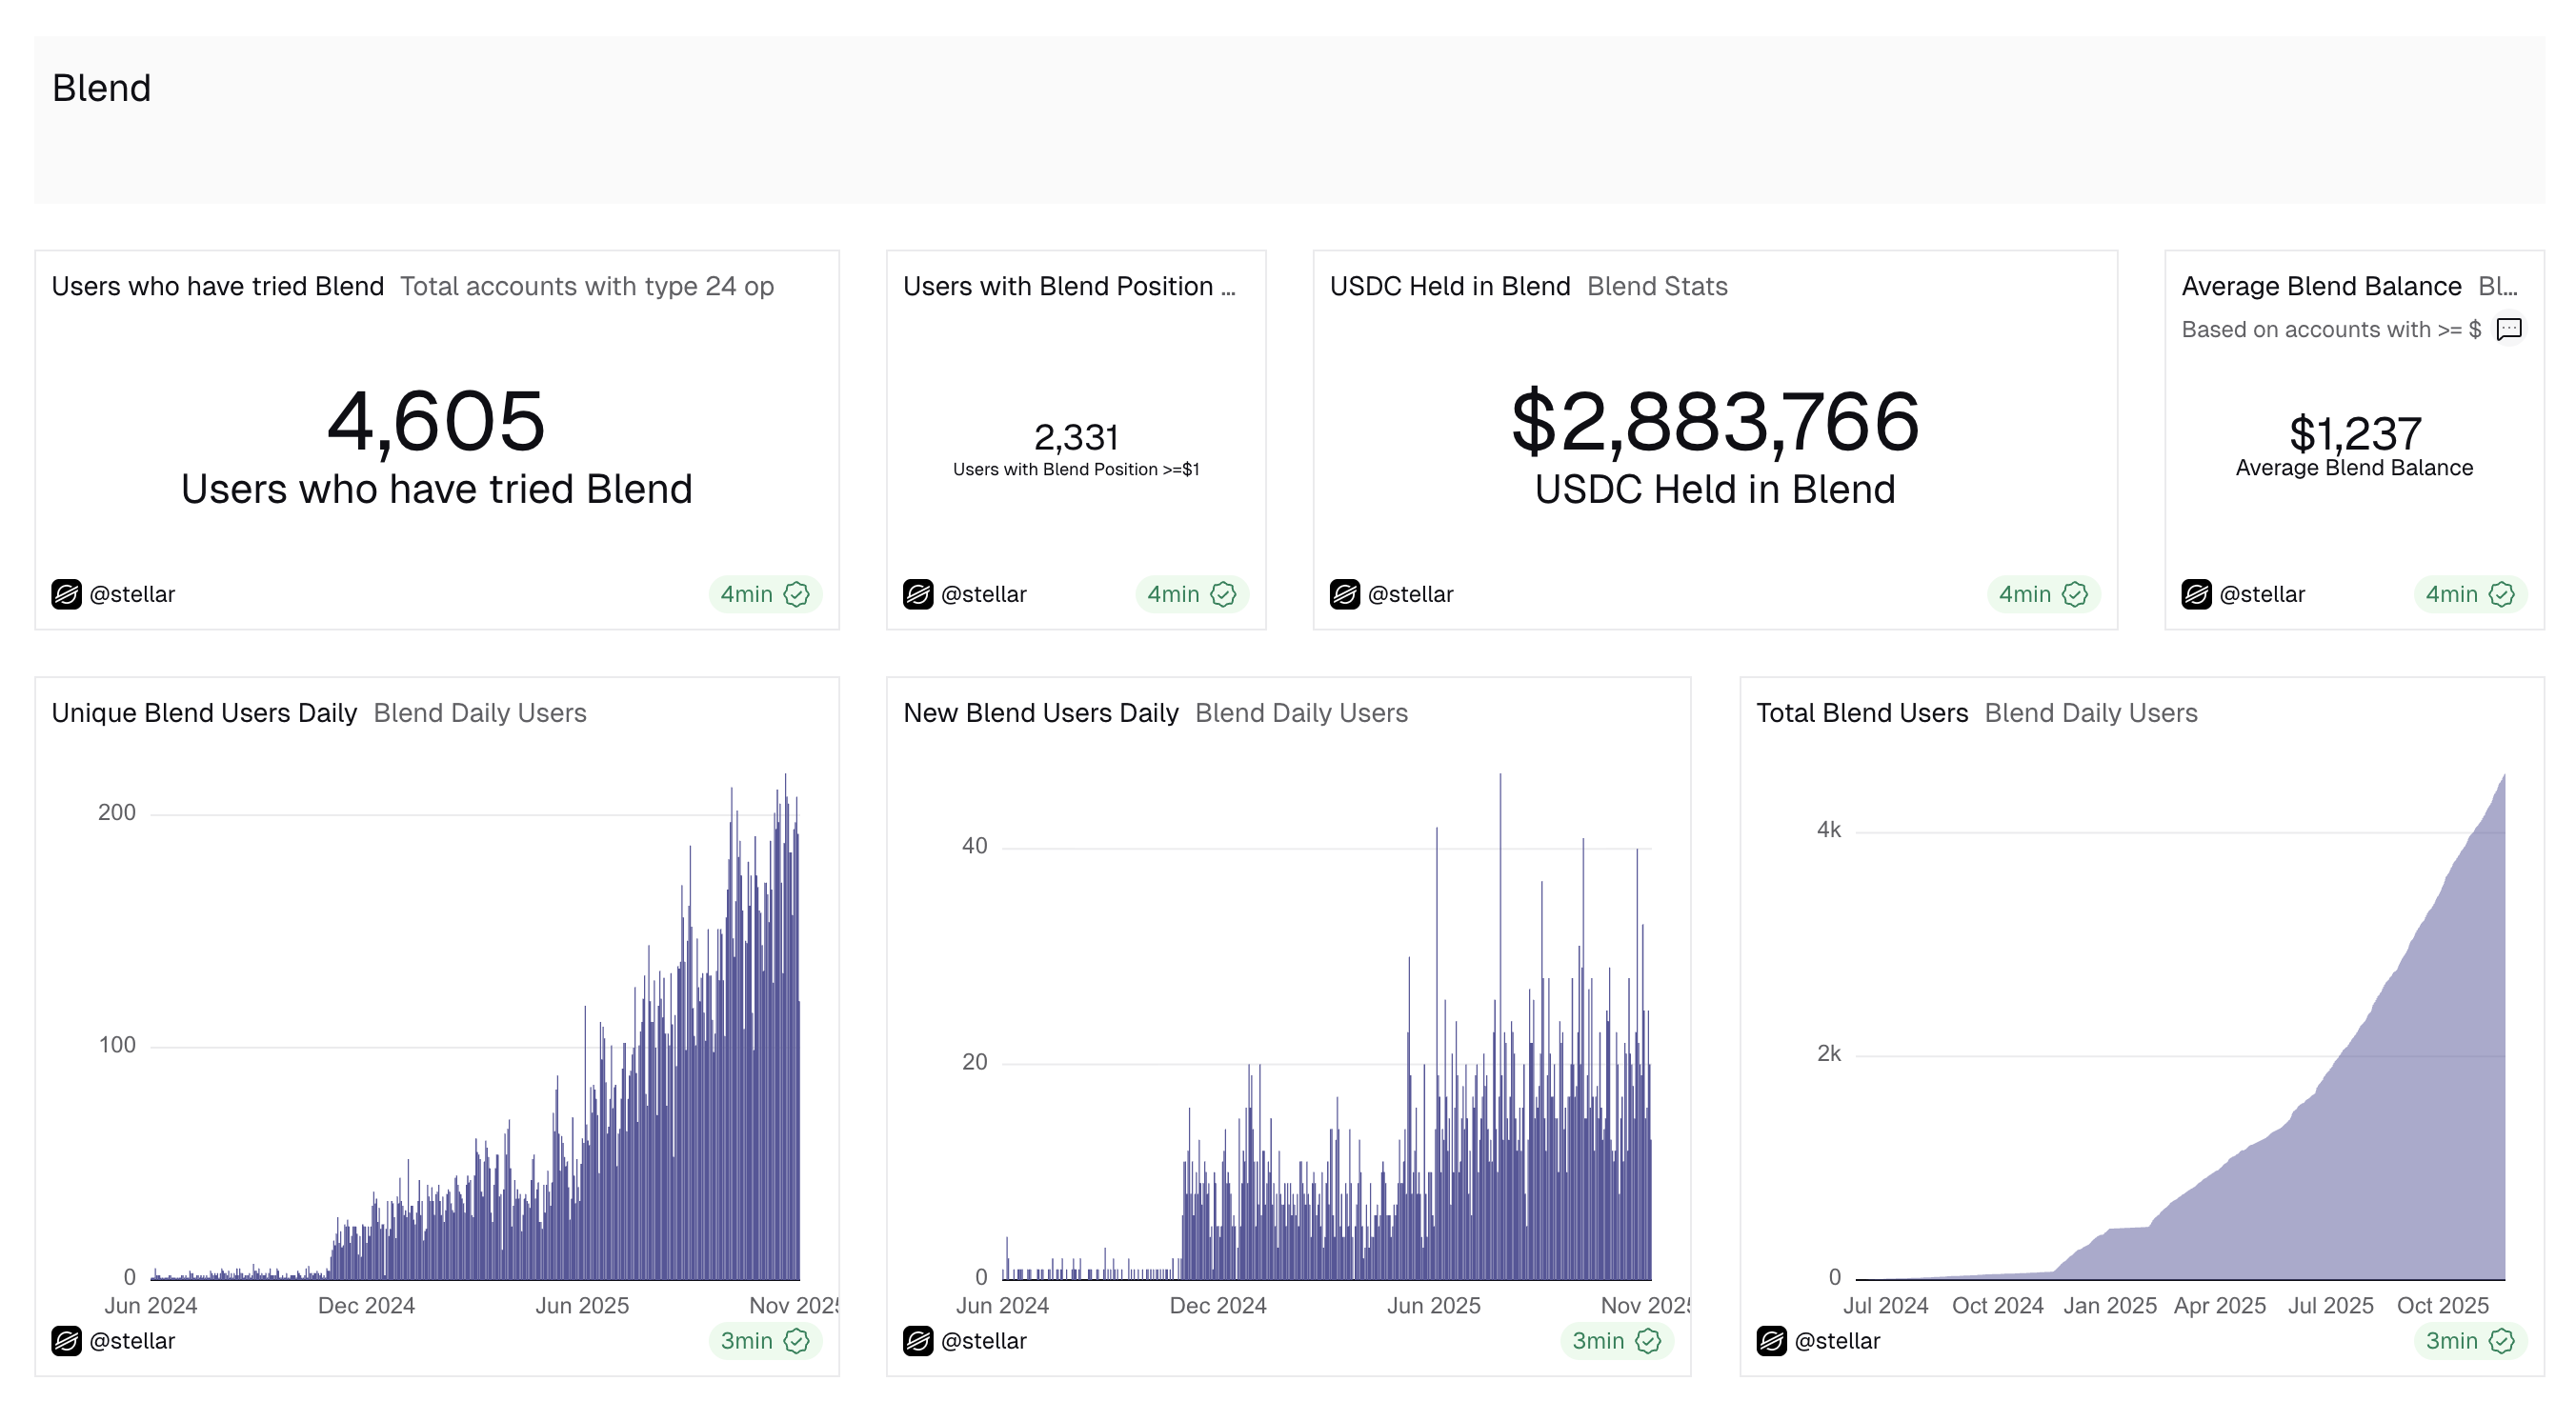Click the Stellar avatar icon on the Total Blend Users card
Screen dimensions: 2576x1421
[x=1770, y=1341]
